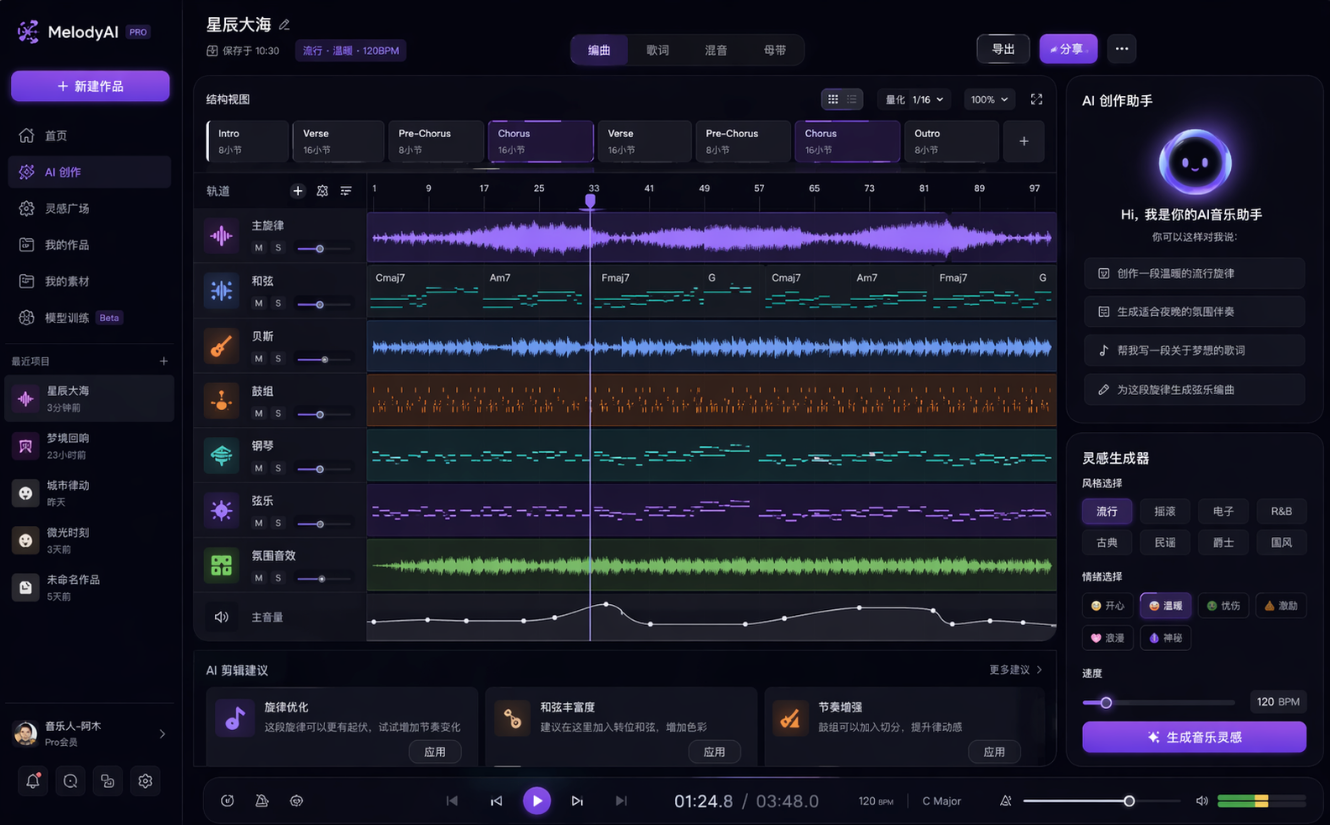This screenshot has width=1330, height=825.
Task: Solo the 钢琴 track
Action: (x=278, y=468)
